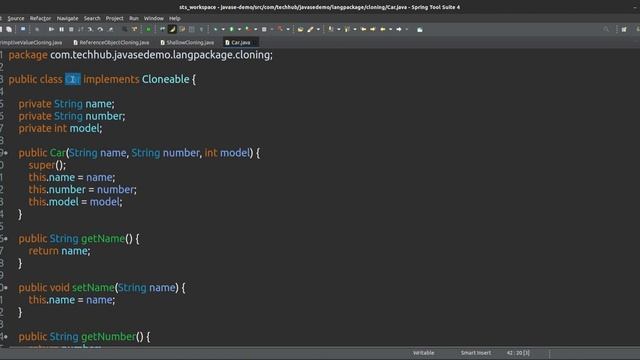This screenshot has width=640, height=360.
Task: Collapse the getName method fold marker
Action: [5, 239]
